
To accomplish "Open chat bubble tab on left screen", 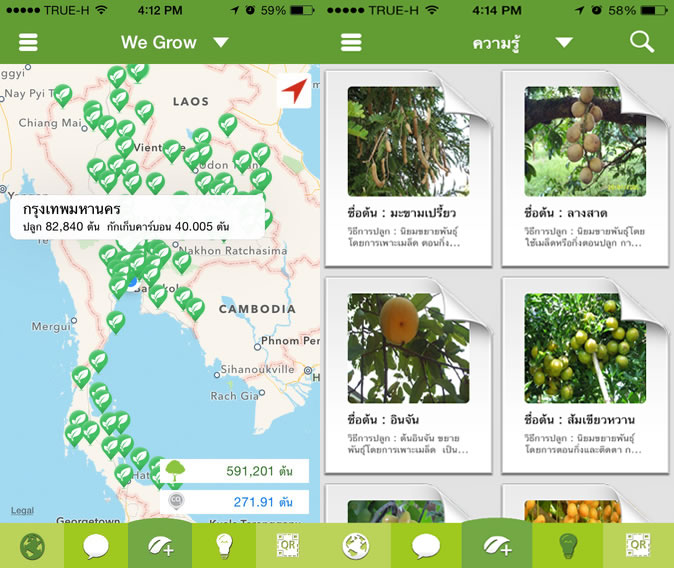I will (96, 546).
